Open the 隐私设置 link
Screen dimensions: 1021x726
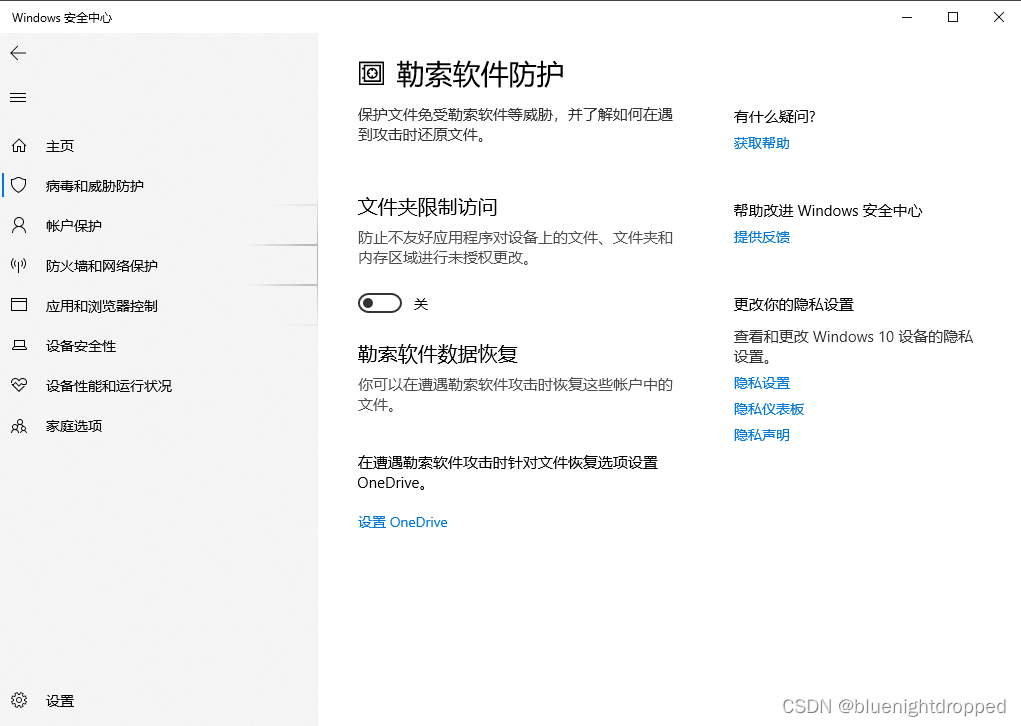(761, 383)
